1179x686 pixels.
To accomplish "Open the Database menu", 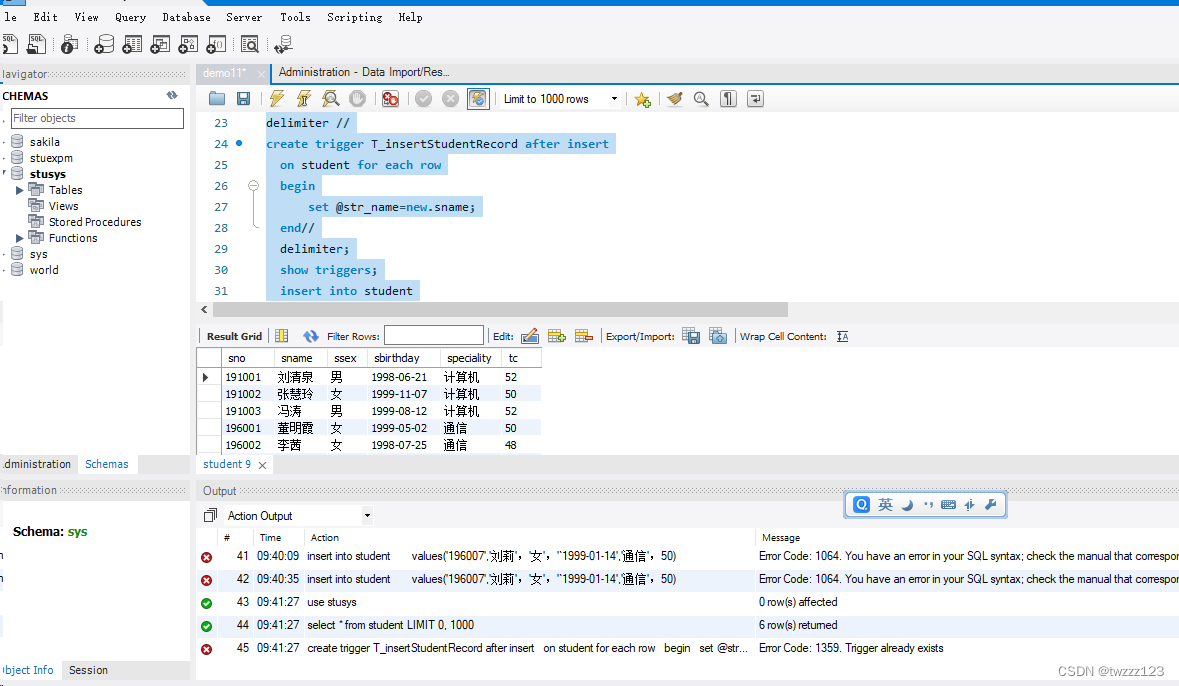I will click(x=186, y=16).
